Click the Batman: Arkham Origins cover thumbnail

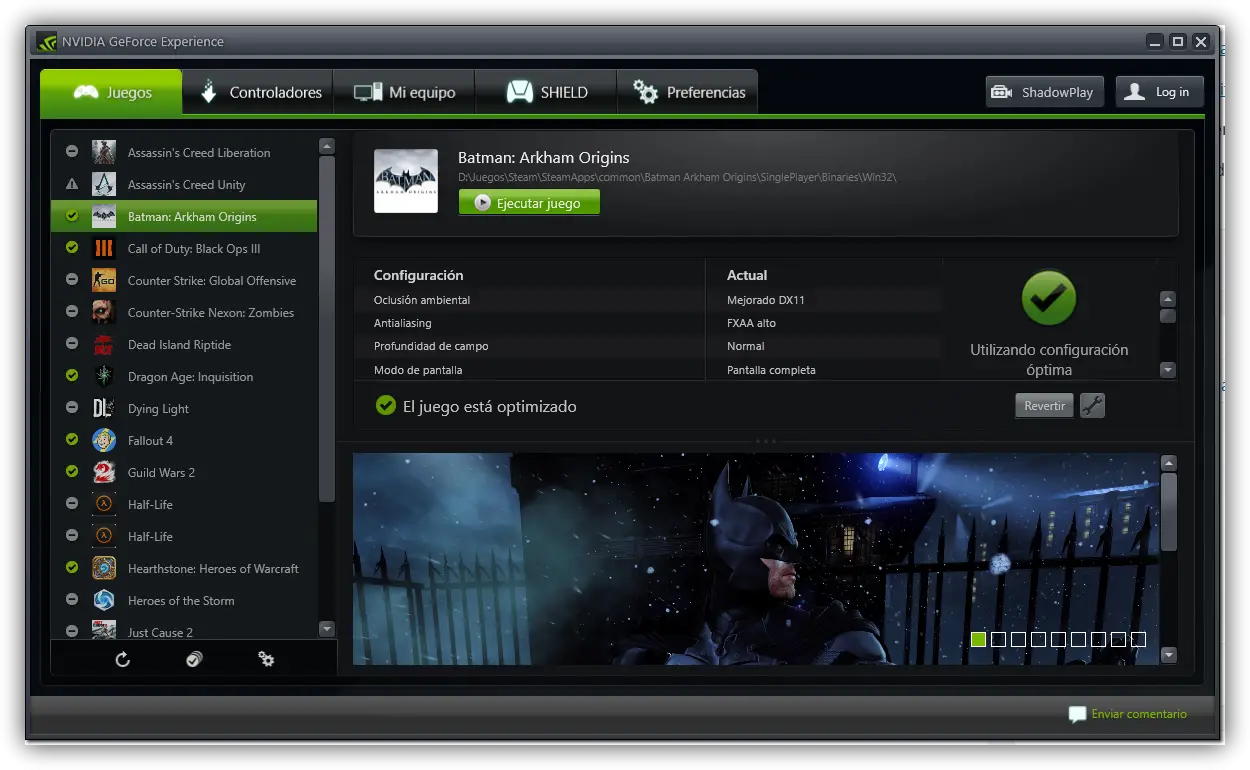pos(406,181)
